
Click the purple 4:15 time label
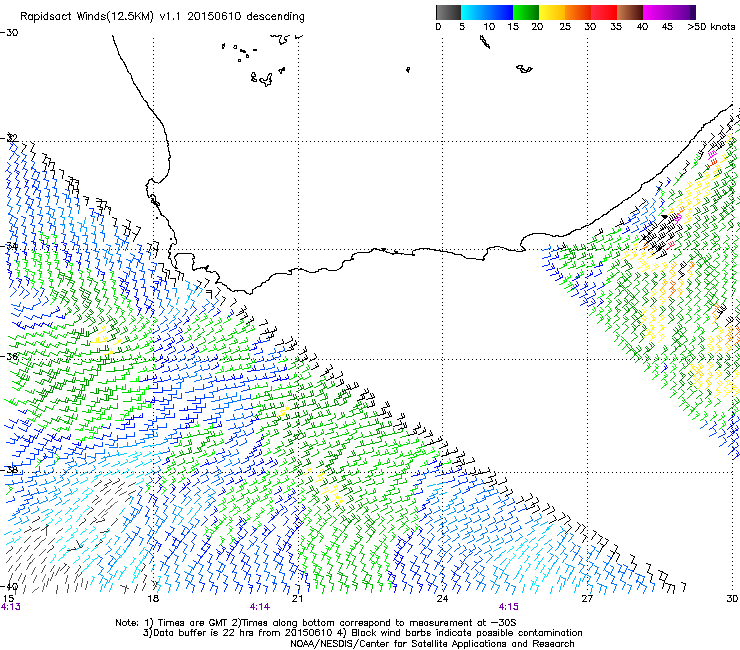(x=508, y=607)
